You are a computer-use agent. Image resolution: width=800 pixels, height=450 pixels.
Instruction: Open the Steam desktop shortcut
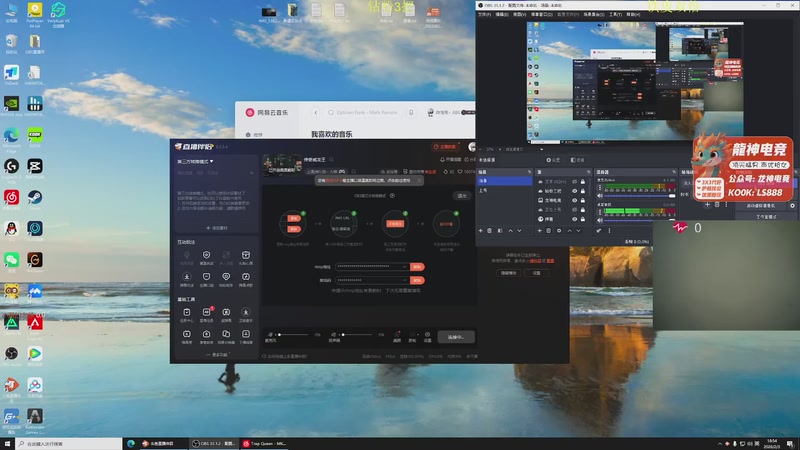coord(35,199)
